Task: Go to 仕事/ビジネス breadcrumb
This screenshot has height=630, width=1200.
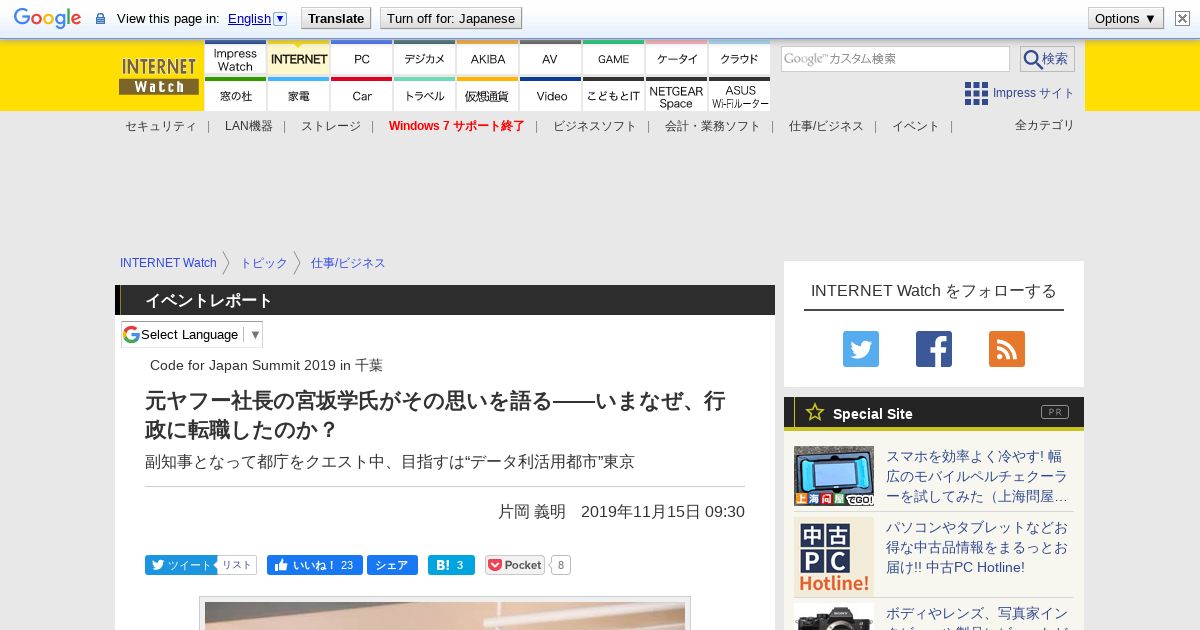Action: tap(348, 263)
